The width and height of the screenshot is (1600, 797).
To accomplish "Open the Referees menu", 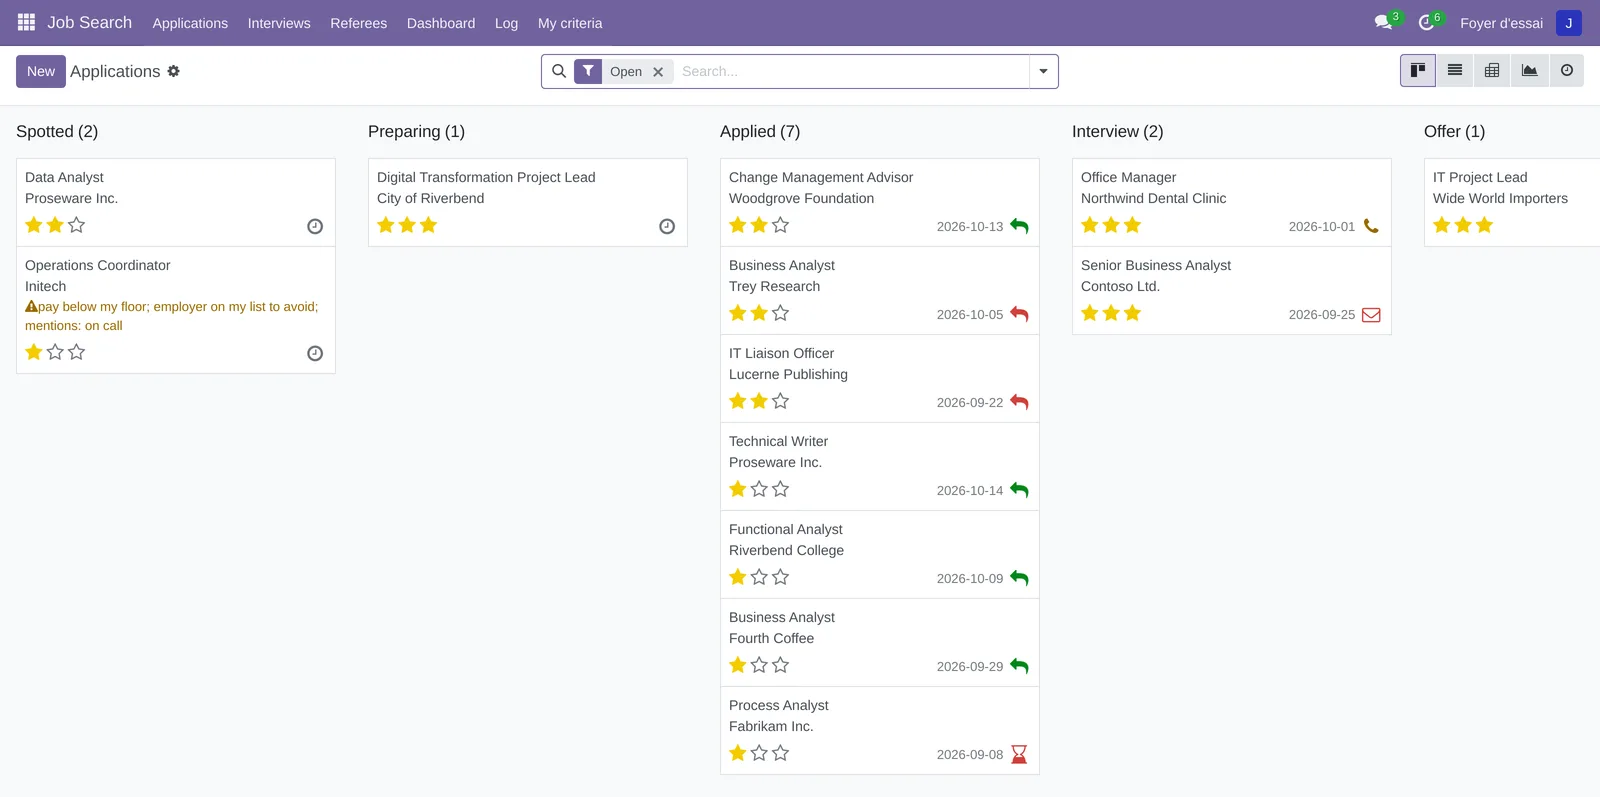I will [x=359, y=23].
